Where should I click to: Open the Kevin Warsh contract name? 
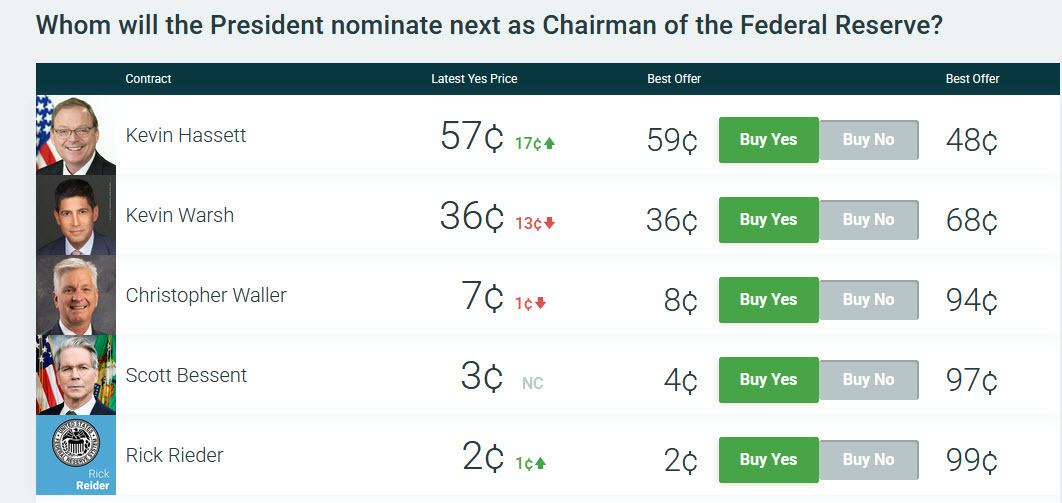(x=180, y=215)
